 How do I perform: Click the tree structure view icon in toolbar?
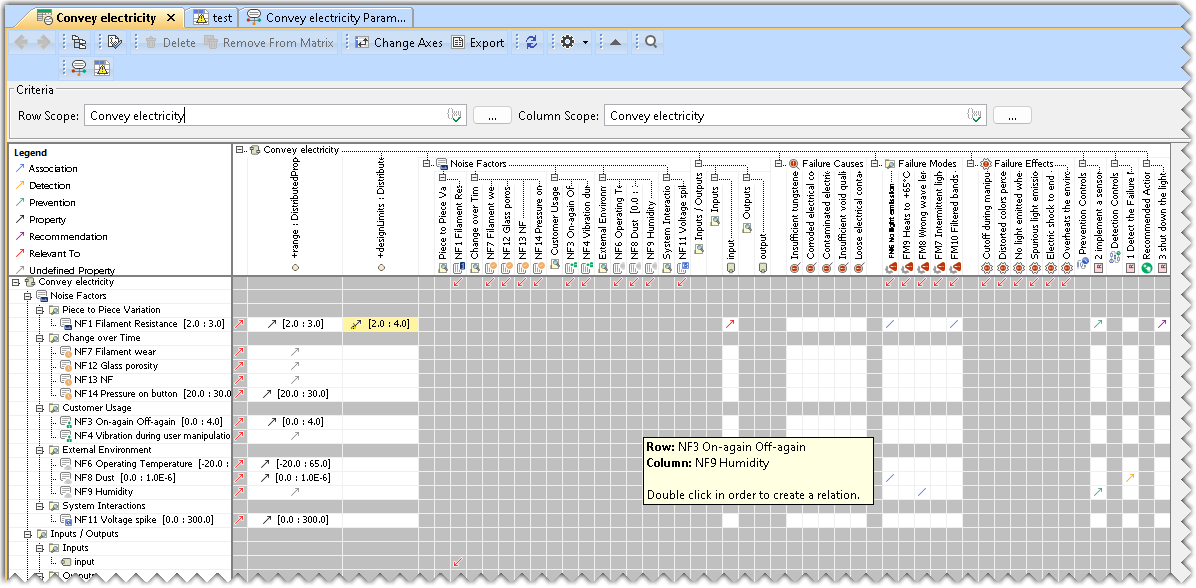tap(78, 43)
